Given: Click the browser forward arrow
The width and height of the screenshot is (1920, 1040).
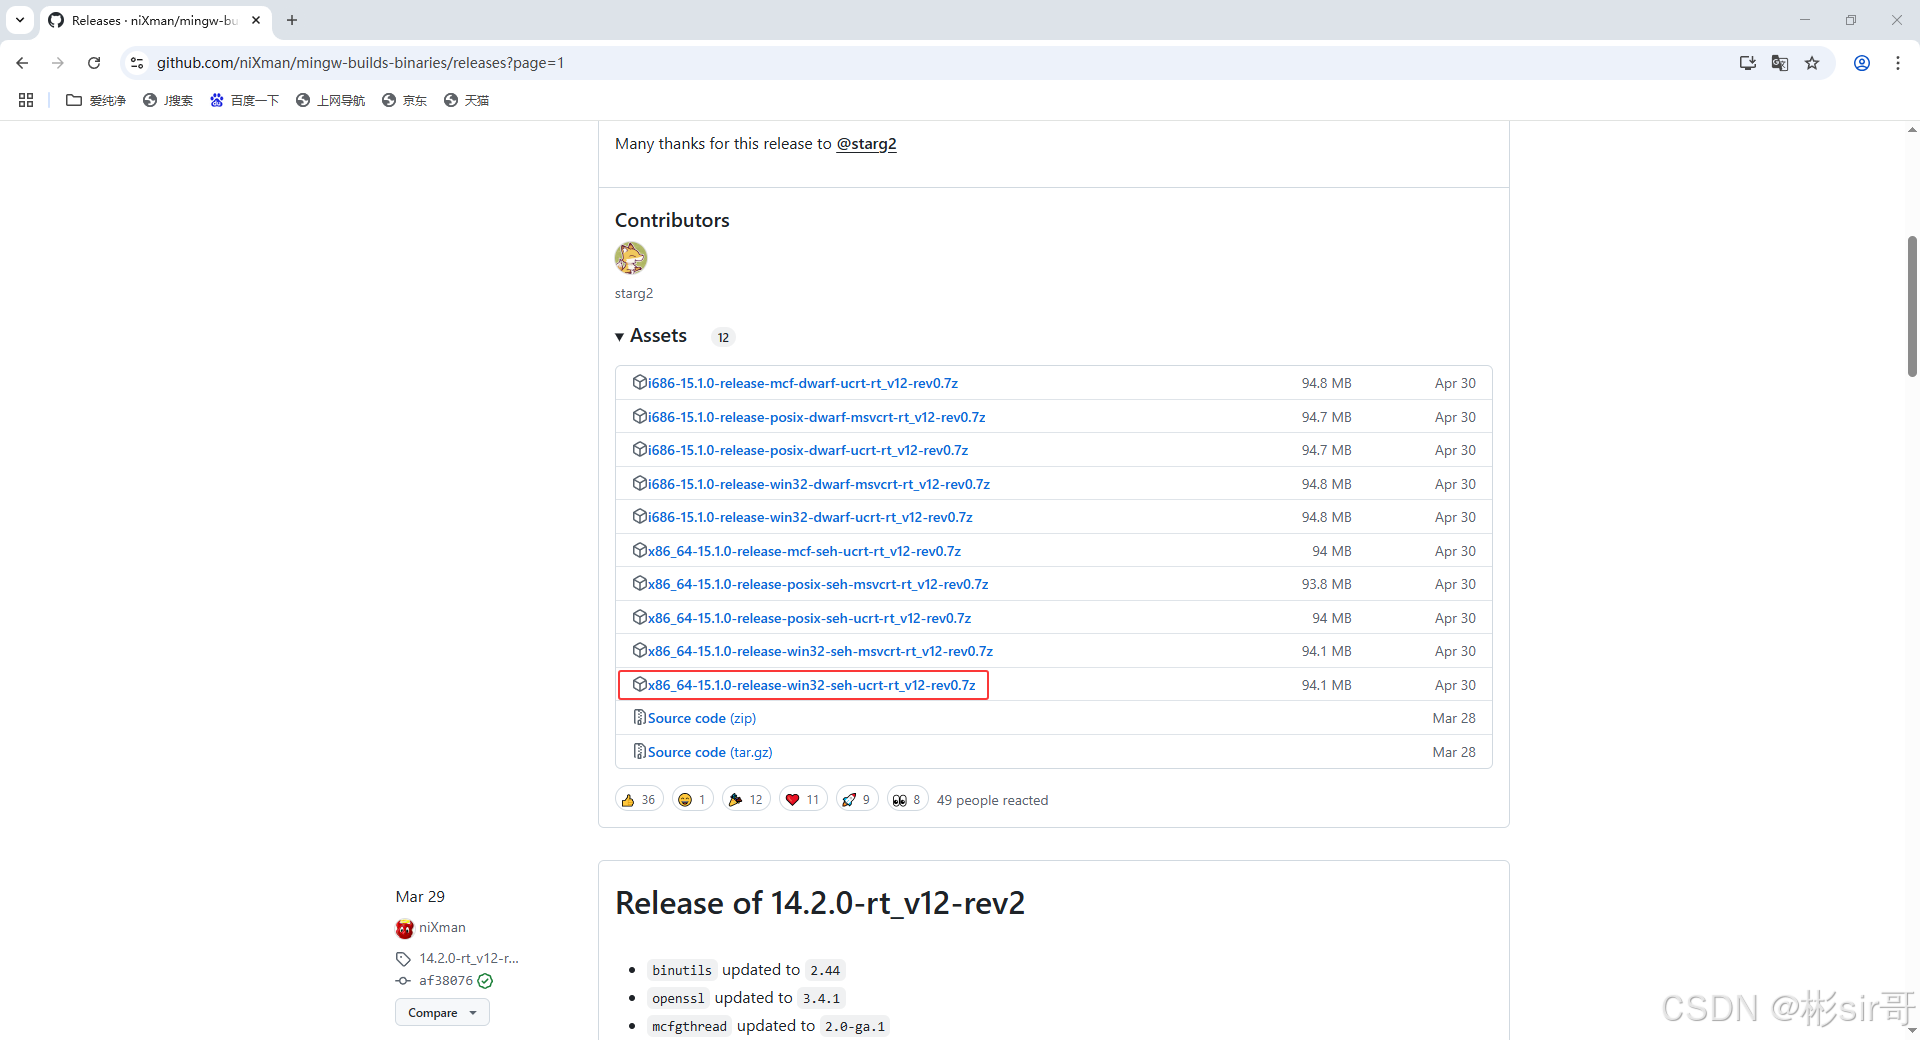Looking at the screenshot, I should (58, 63).
